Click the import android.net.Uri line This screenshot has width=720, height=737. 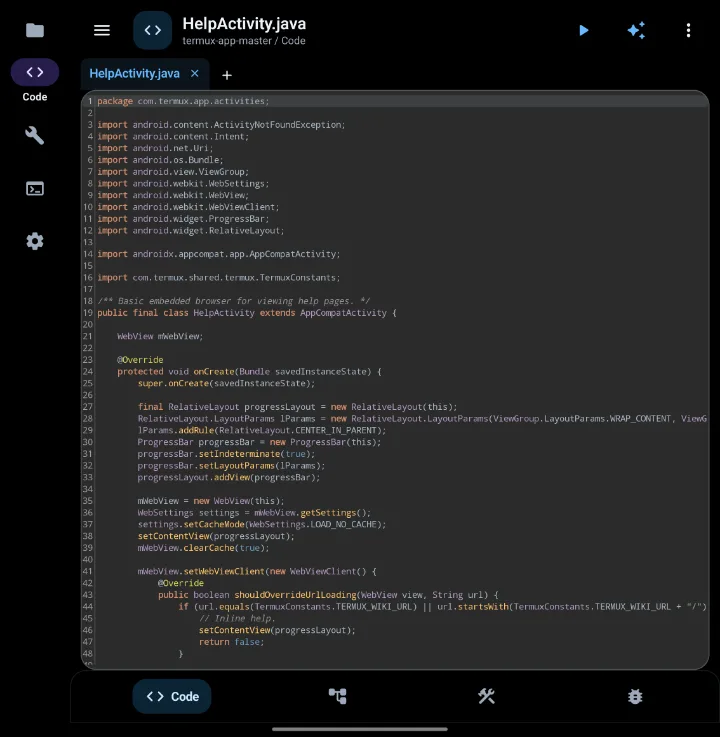[x=155, y=148]
